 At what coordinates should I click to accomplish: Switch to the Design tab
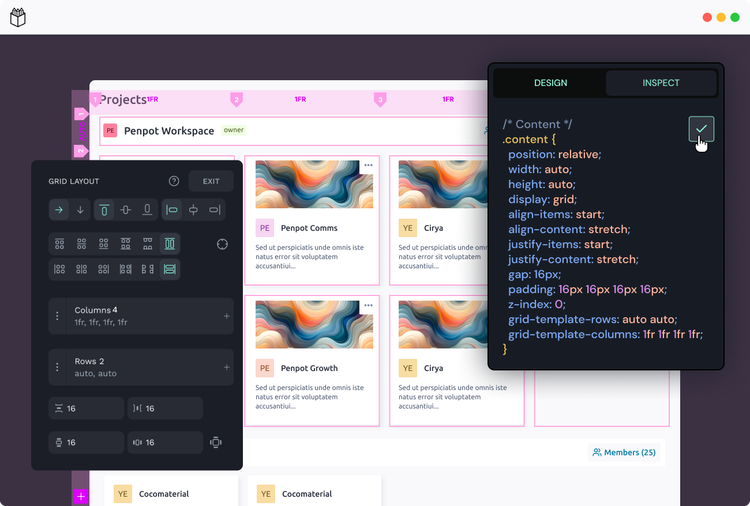tap(551, 83)
